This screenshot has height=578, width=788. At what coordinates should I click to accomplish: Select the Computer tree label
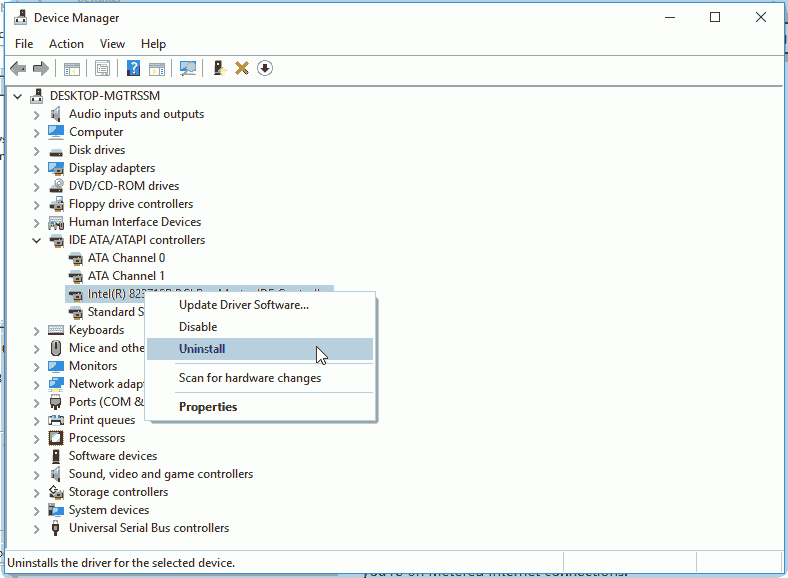[96, 132]
